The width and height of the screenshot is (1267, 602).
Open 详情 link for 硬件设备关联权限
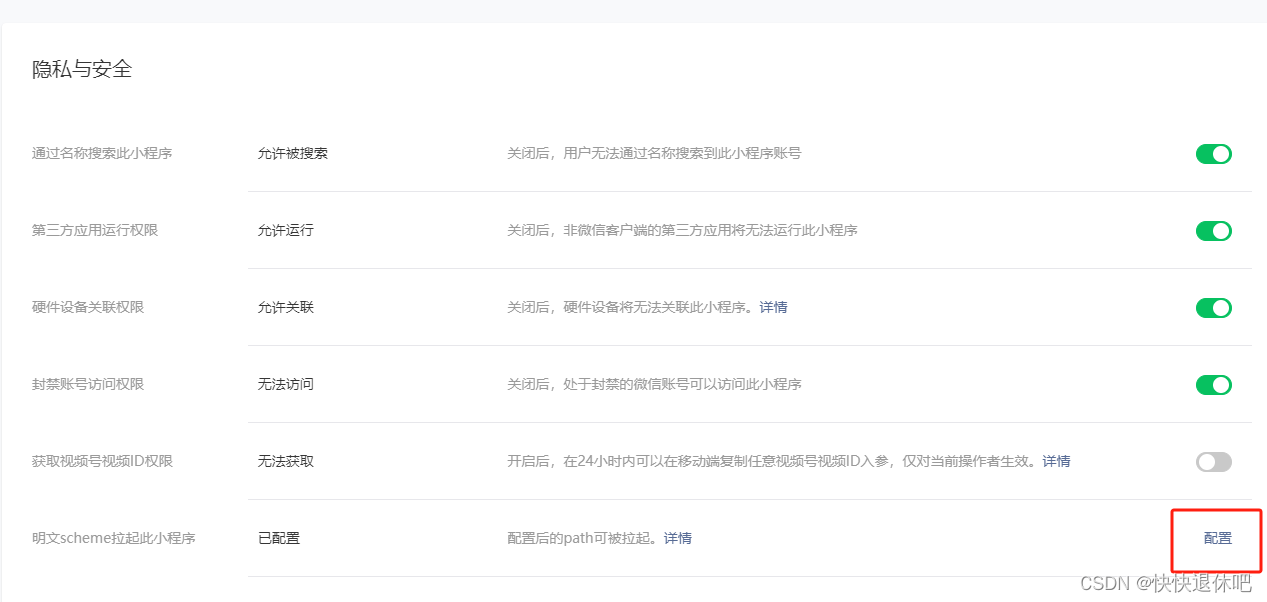(x=773, y=307)
